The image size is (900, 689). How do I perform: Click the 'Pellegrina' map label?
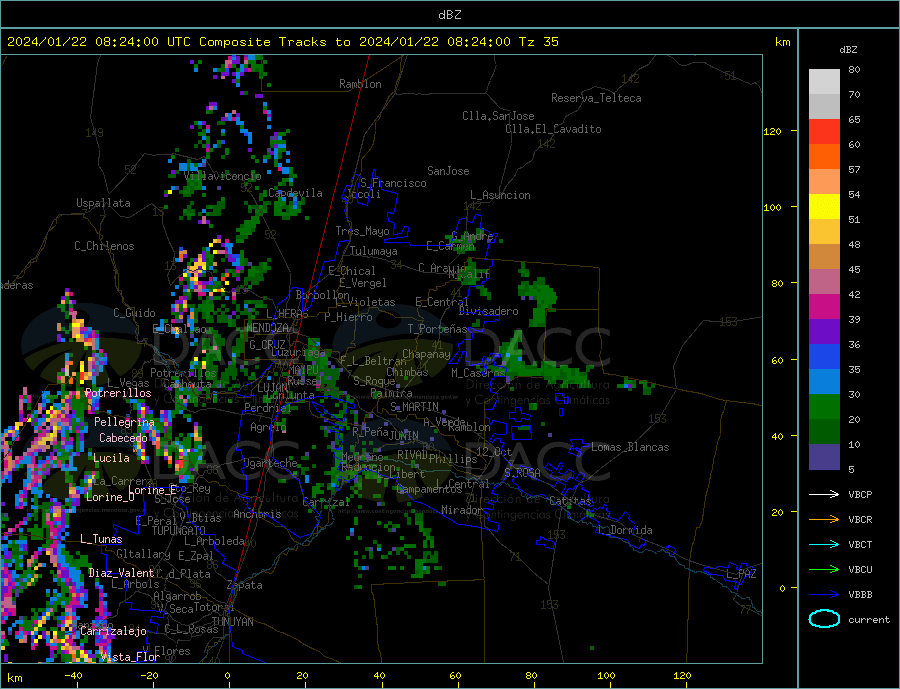(x=125, y=422)
